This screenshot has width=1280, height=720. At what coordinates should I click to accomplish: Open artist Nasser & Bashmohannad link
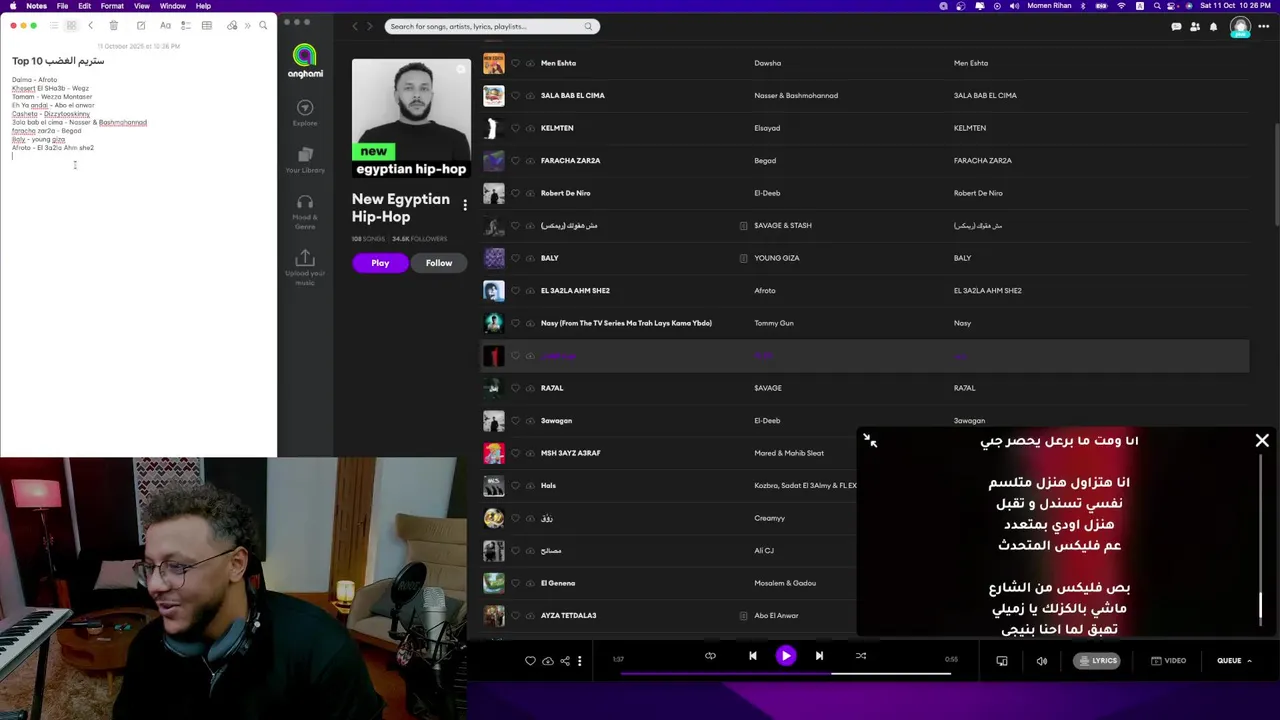[x=796, y=96]
